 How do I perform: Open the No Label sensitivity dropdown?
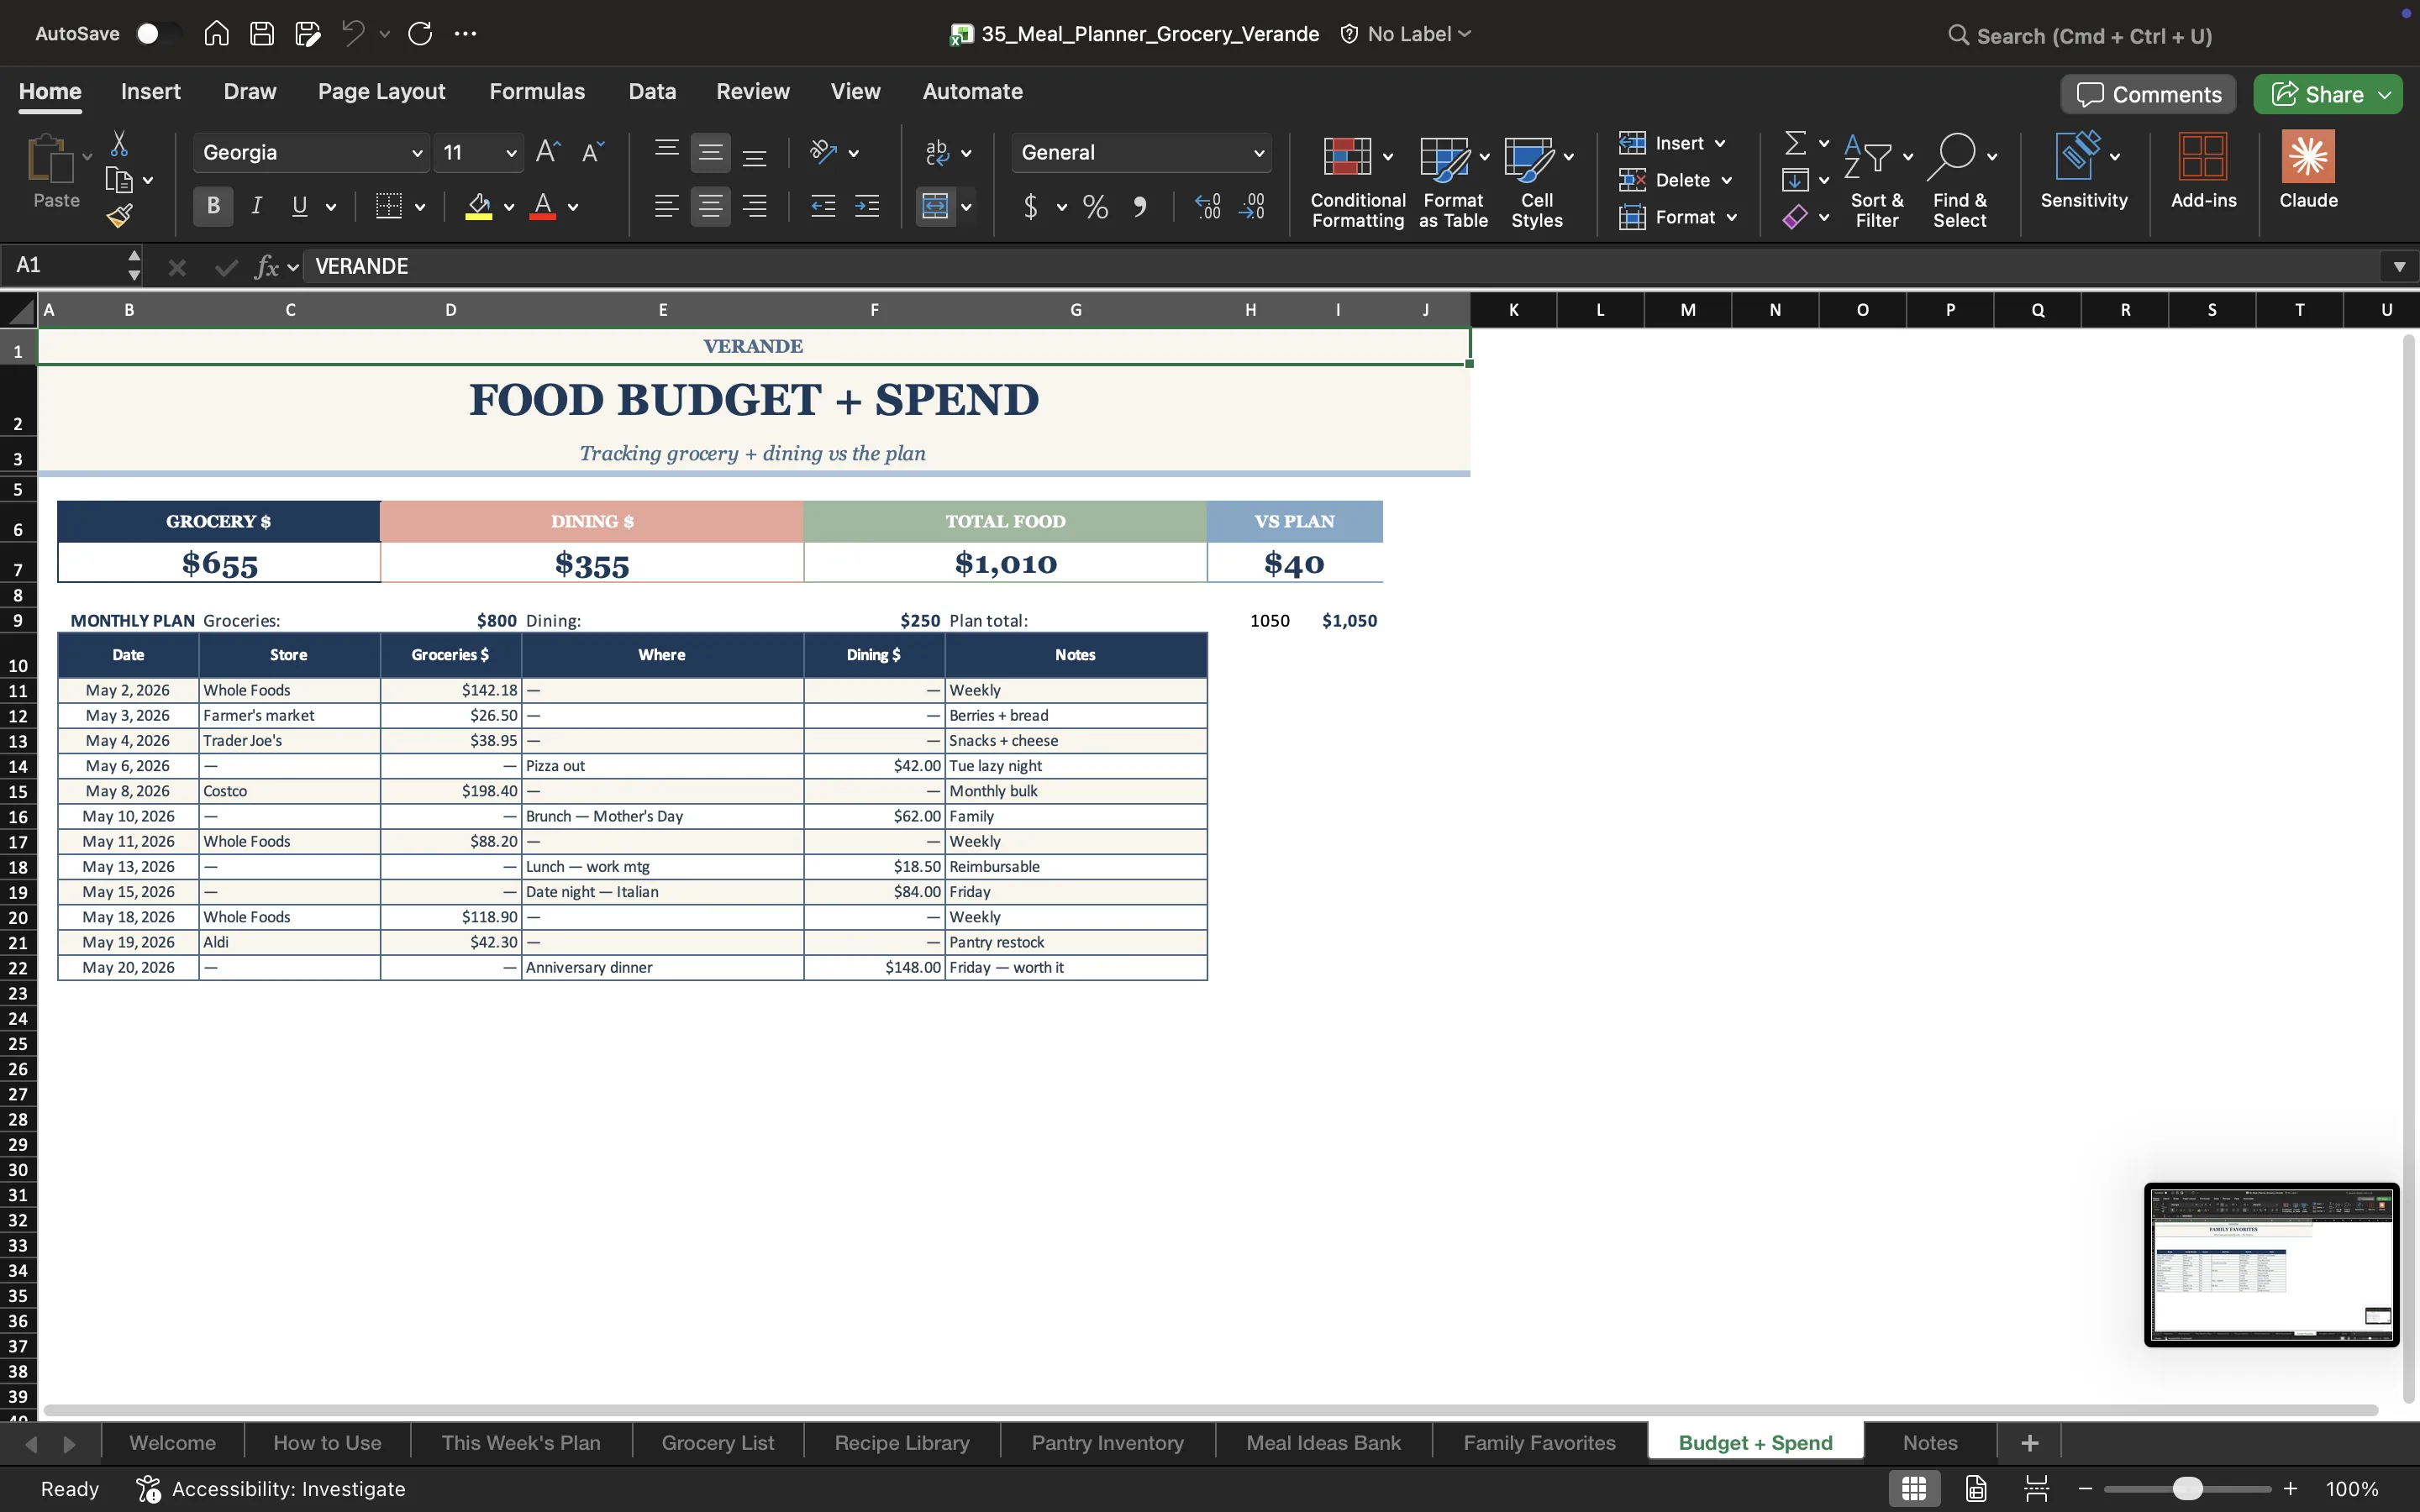[x=1406, y=34]
